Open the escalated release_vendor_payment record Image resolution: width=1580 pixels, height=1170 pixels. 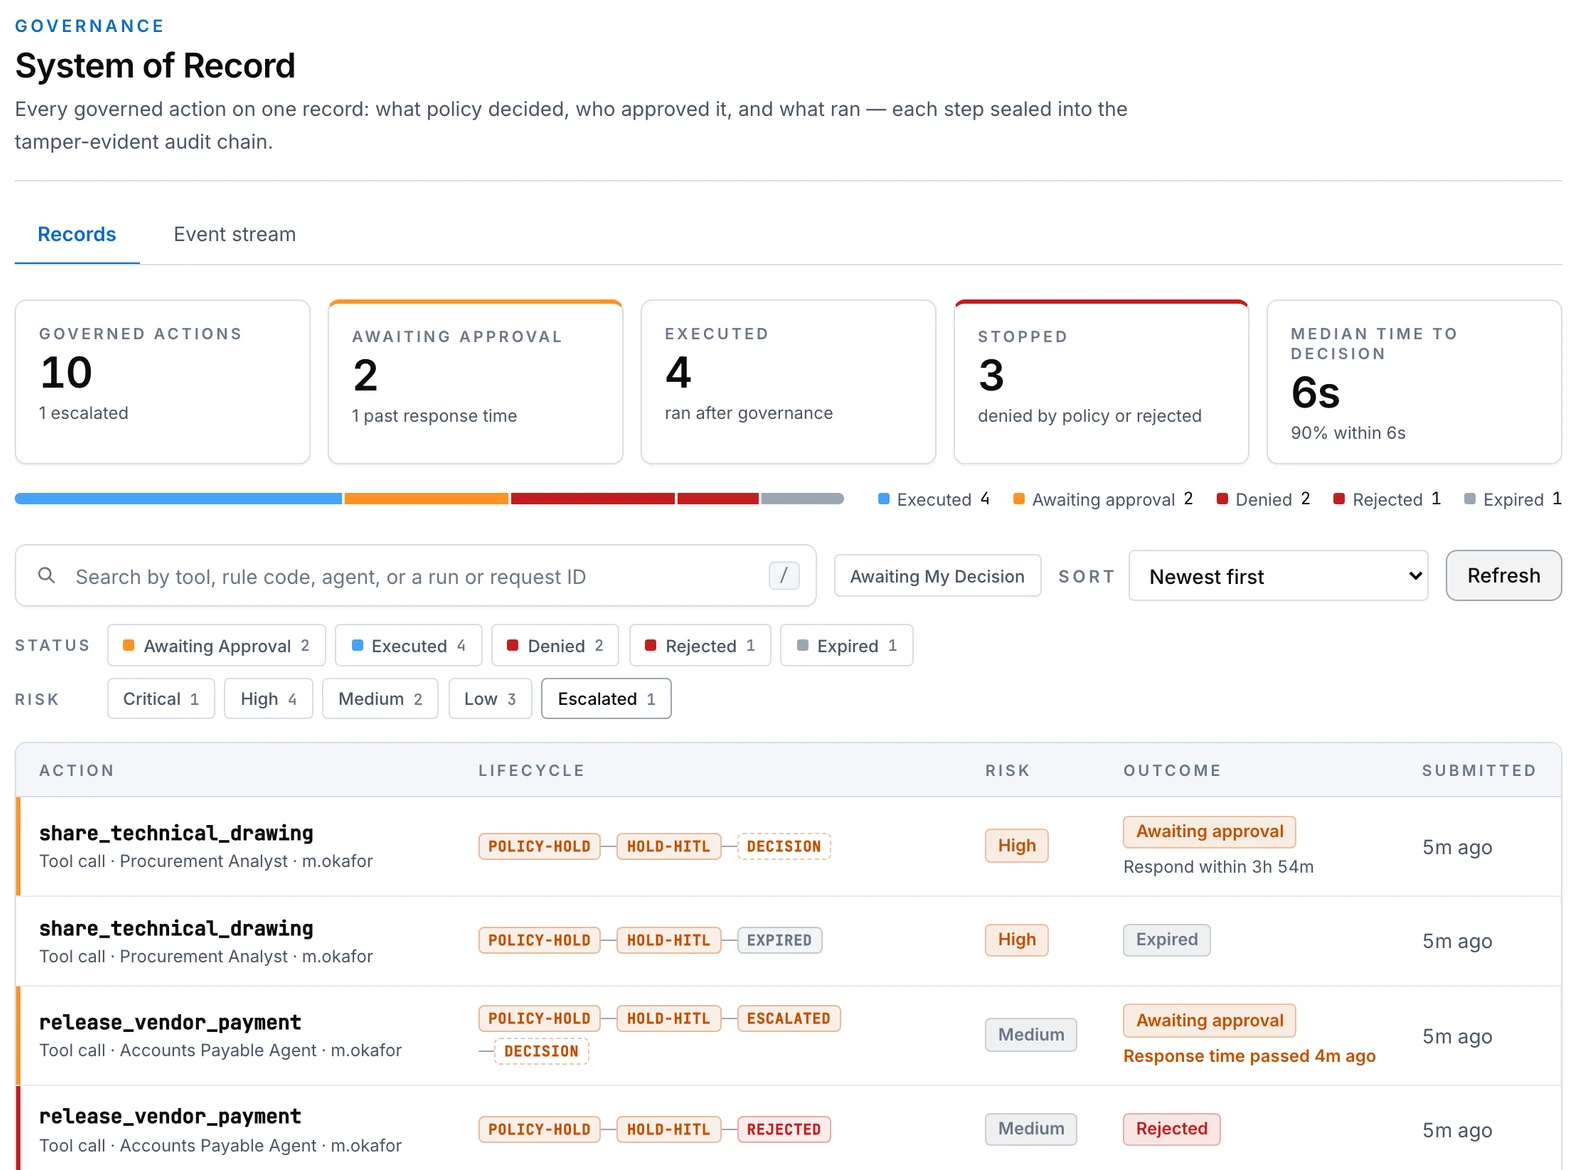coord(788,1035)
